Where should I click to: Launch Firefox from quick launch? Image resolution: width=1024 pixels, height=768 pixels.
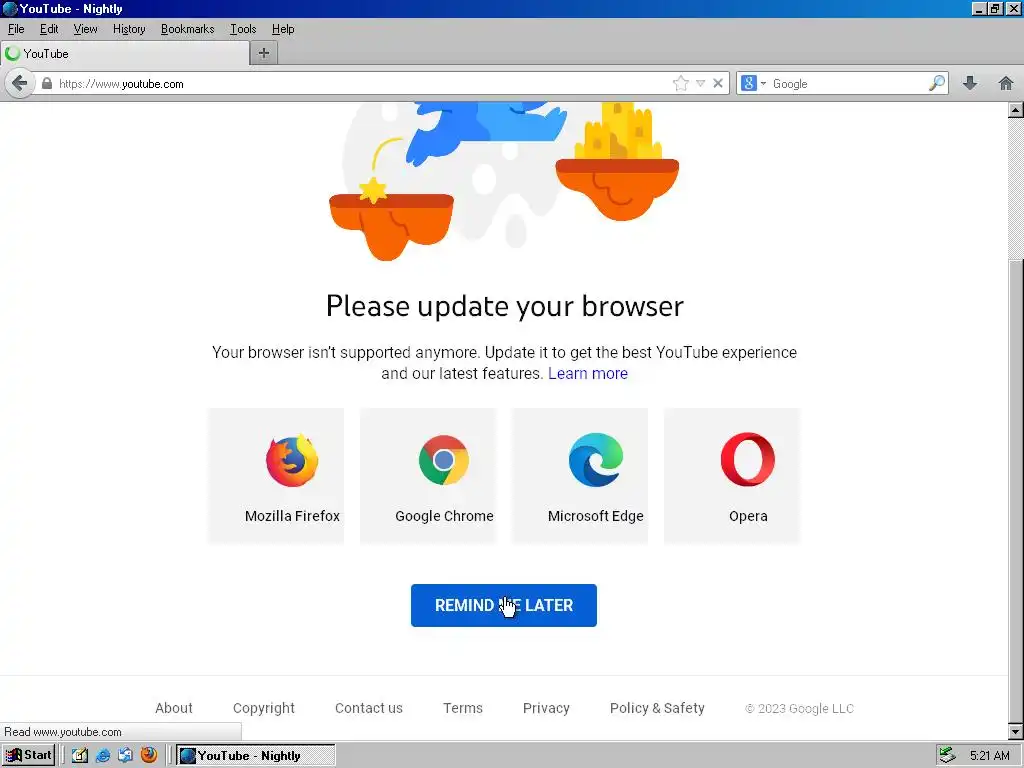[149, 756]
